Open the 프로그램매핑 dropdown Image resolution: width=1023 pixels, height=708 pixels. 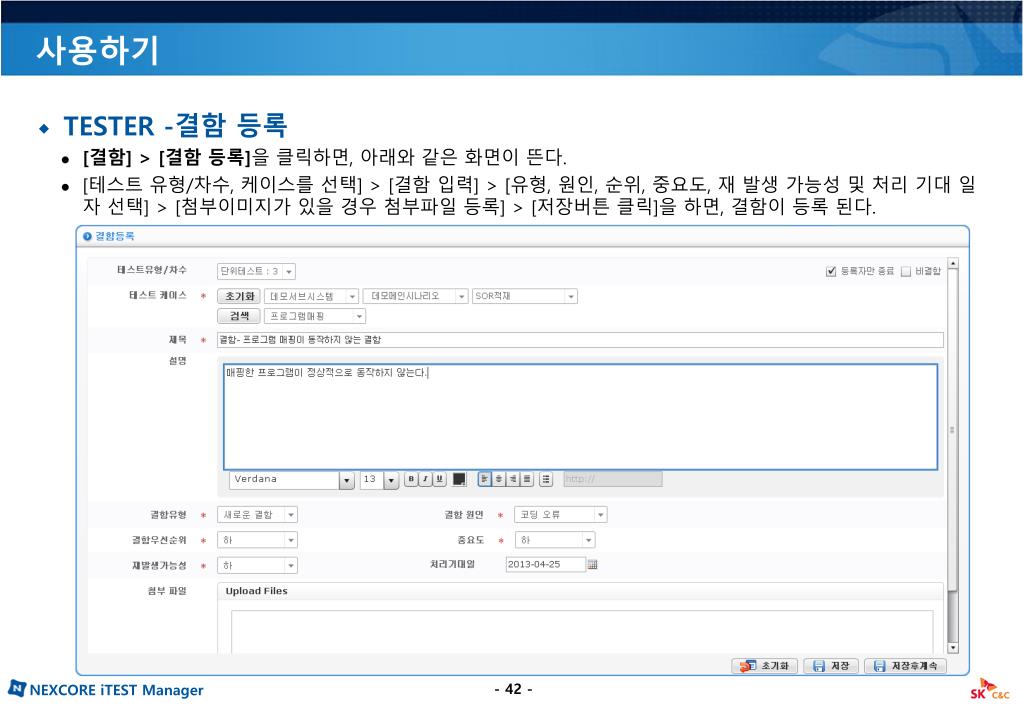click(x=315, y=316)
